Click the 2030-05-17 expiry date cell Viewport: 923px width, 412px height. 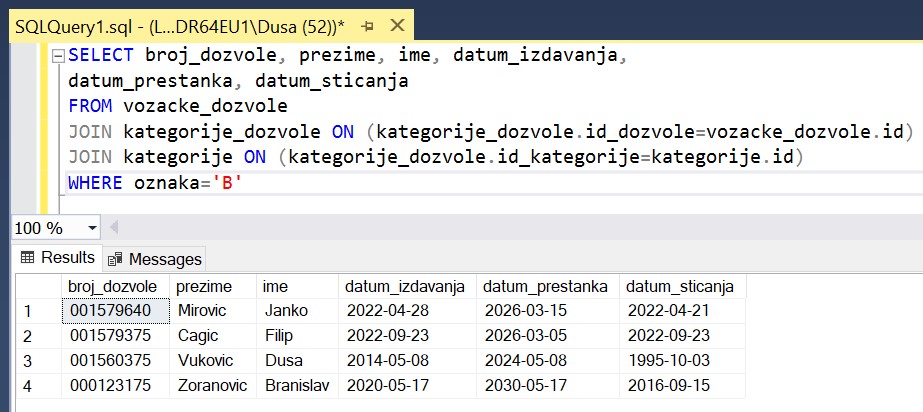click(546, 385)
